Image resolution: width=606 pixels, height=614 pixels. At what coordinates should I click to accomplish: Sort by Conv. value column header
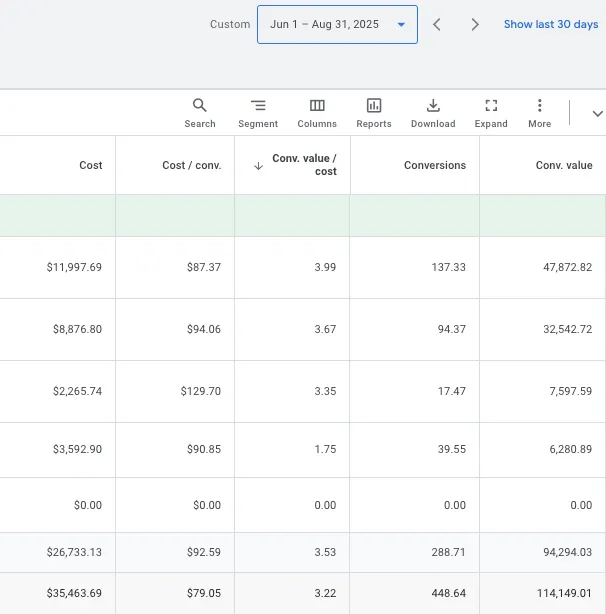coord(564,165)
